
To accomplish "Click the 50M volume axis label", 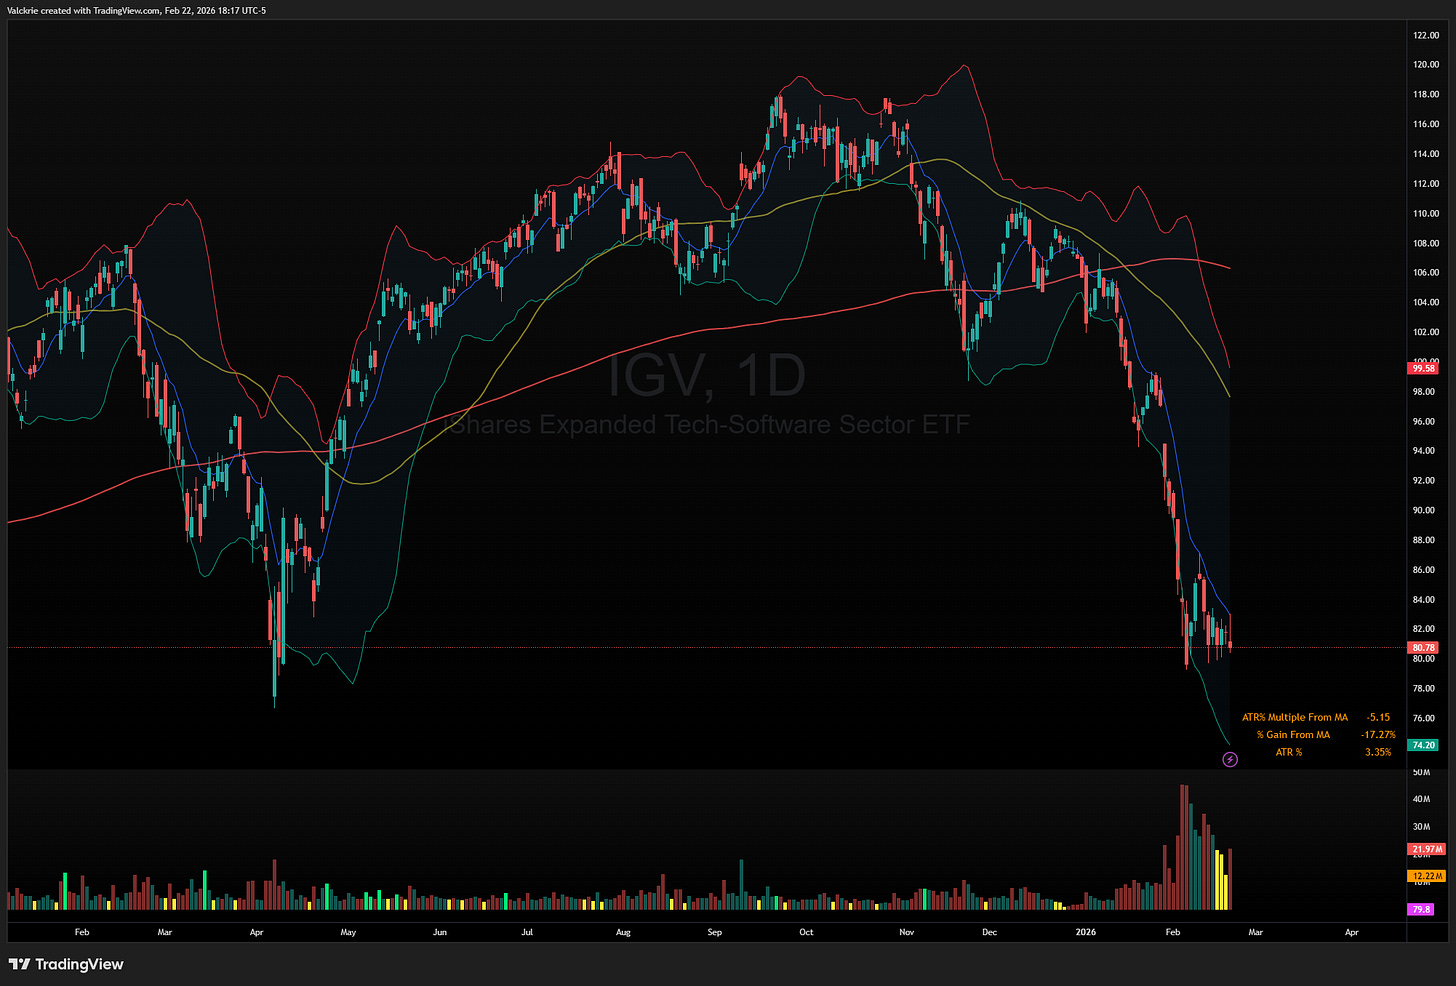I will (1421, 772).
